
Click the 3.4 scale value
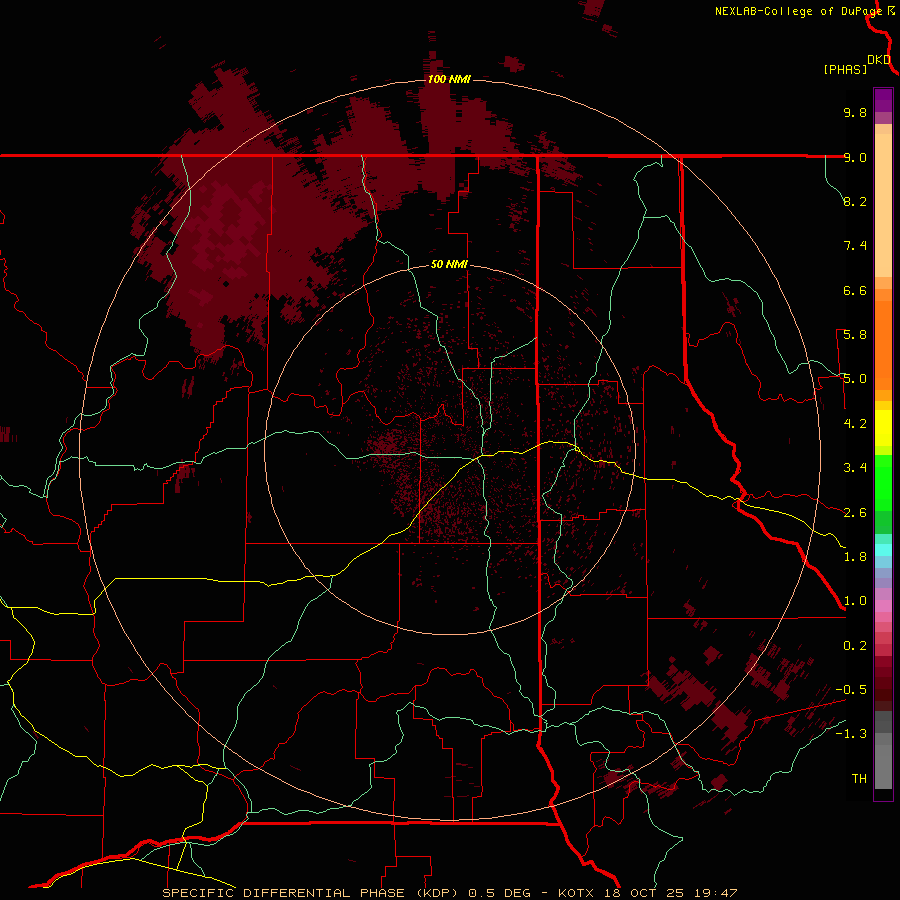855,467
